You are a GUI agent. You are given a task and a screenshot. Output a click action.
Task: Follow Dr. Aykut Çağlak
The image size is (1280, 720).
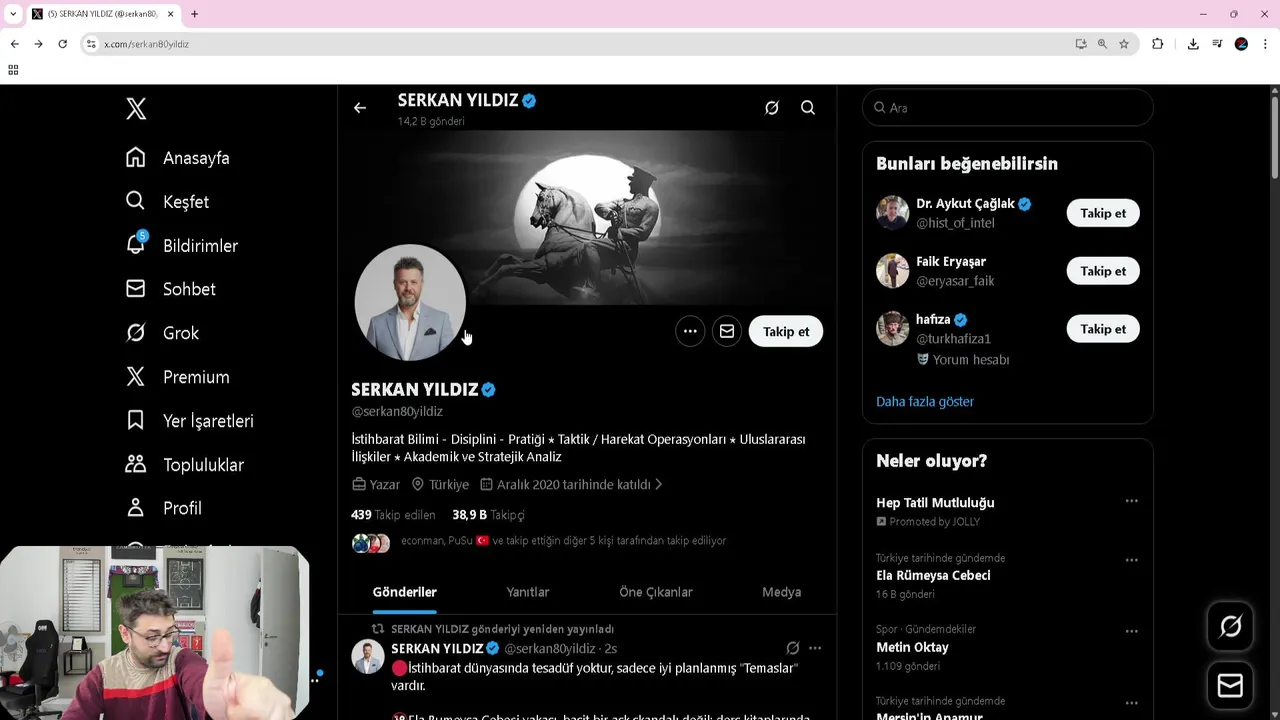pos(1103,213)
